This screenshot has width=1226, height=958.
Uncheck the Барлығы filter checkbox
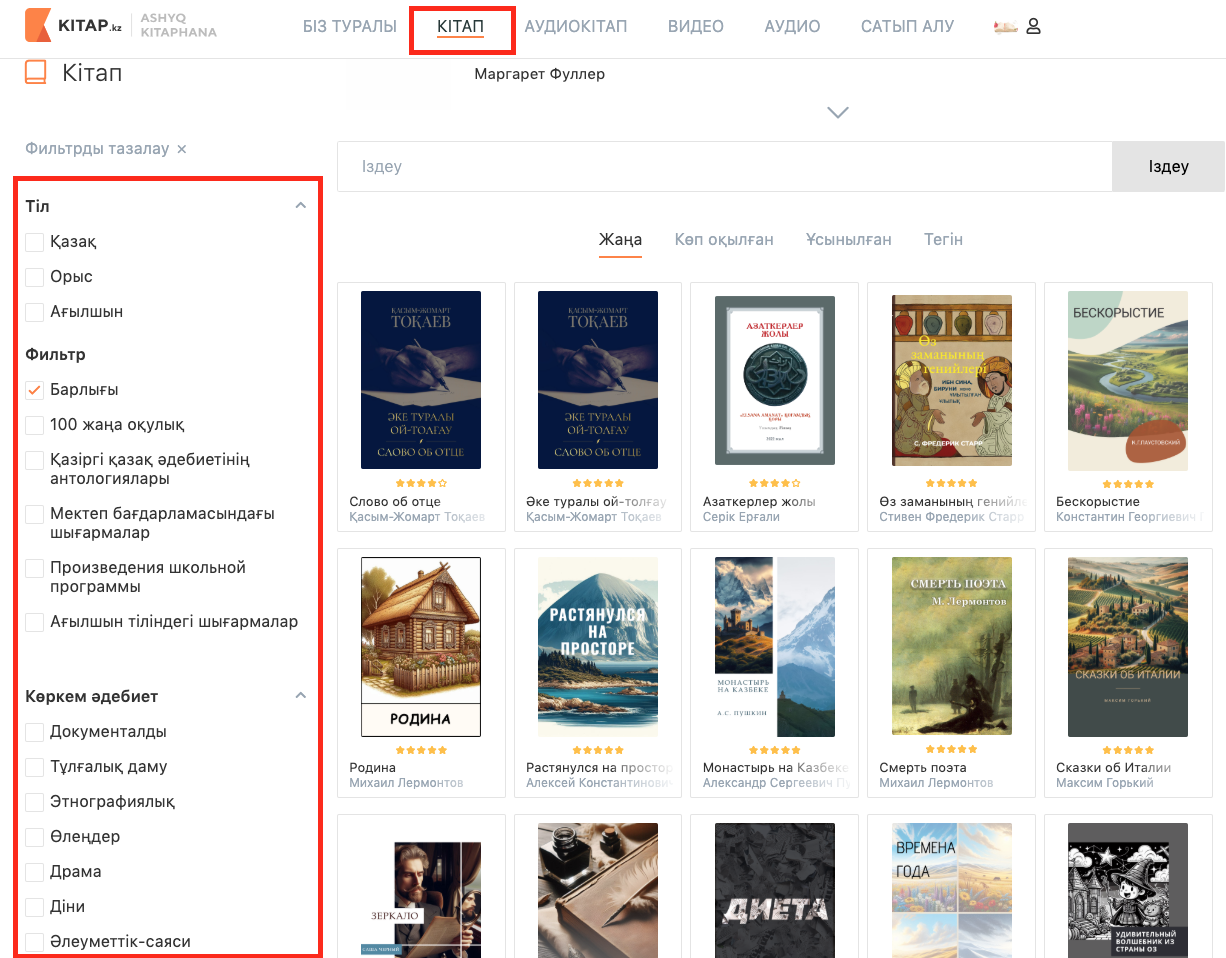(35, 390)
